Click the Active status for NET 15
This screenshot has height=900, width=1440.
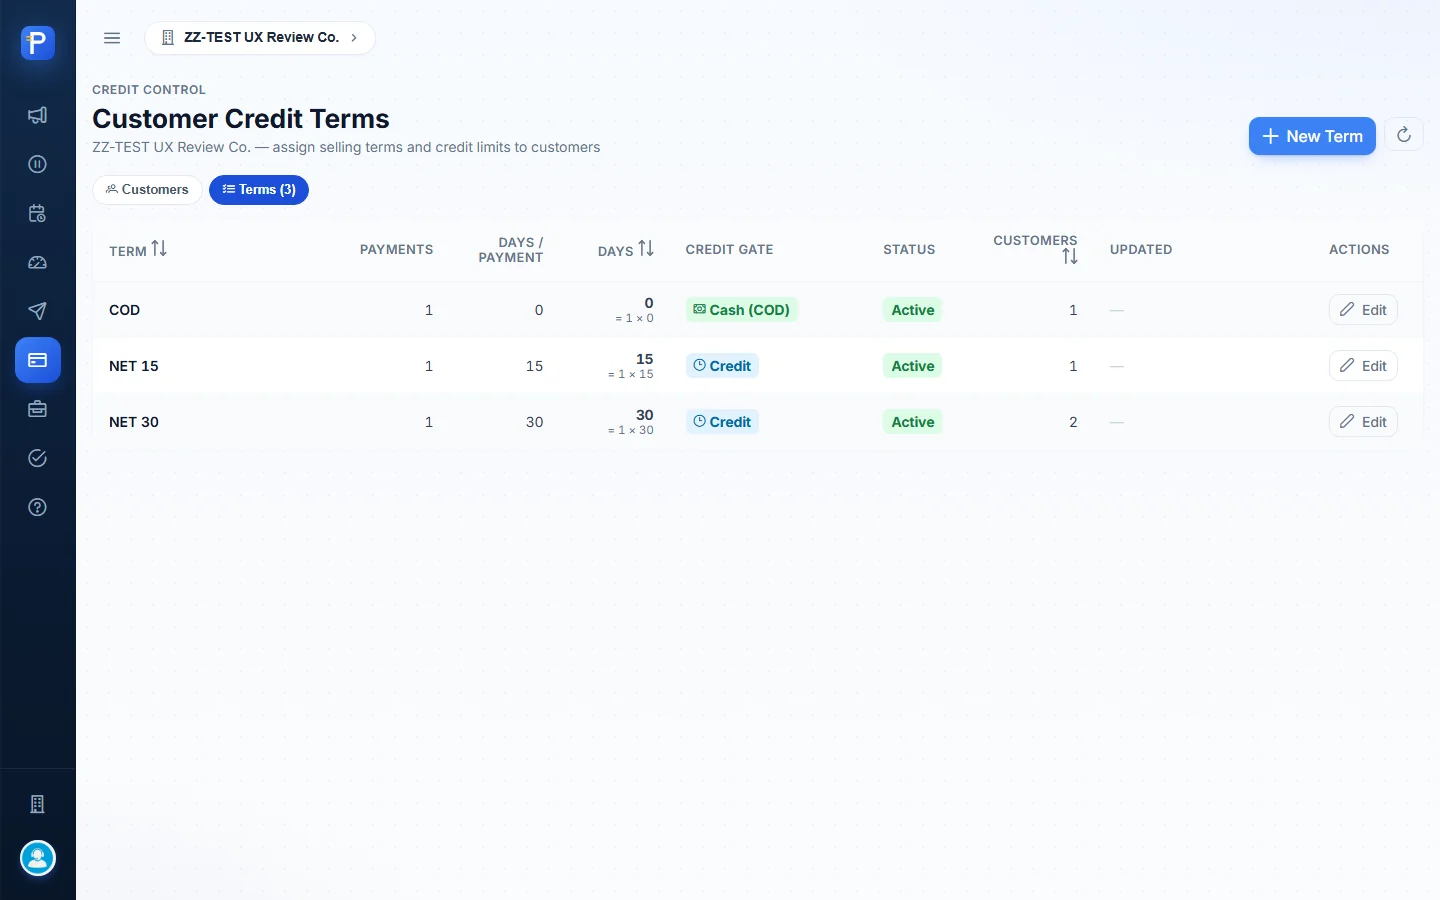point(913,366)
